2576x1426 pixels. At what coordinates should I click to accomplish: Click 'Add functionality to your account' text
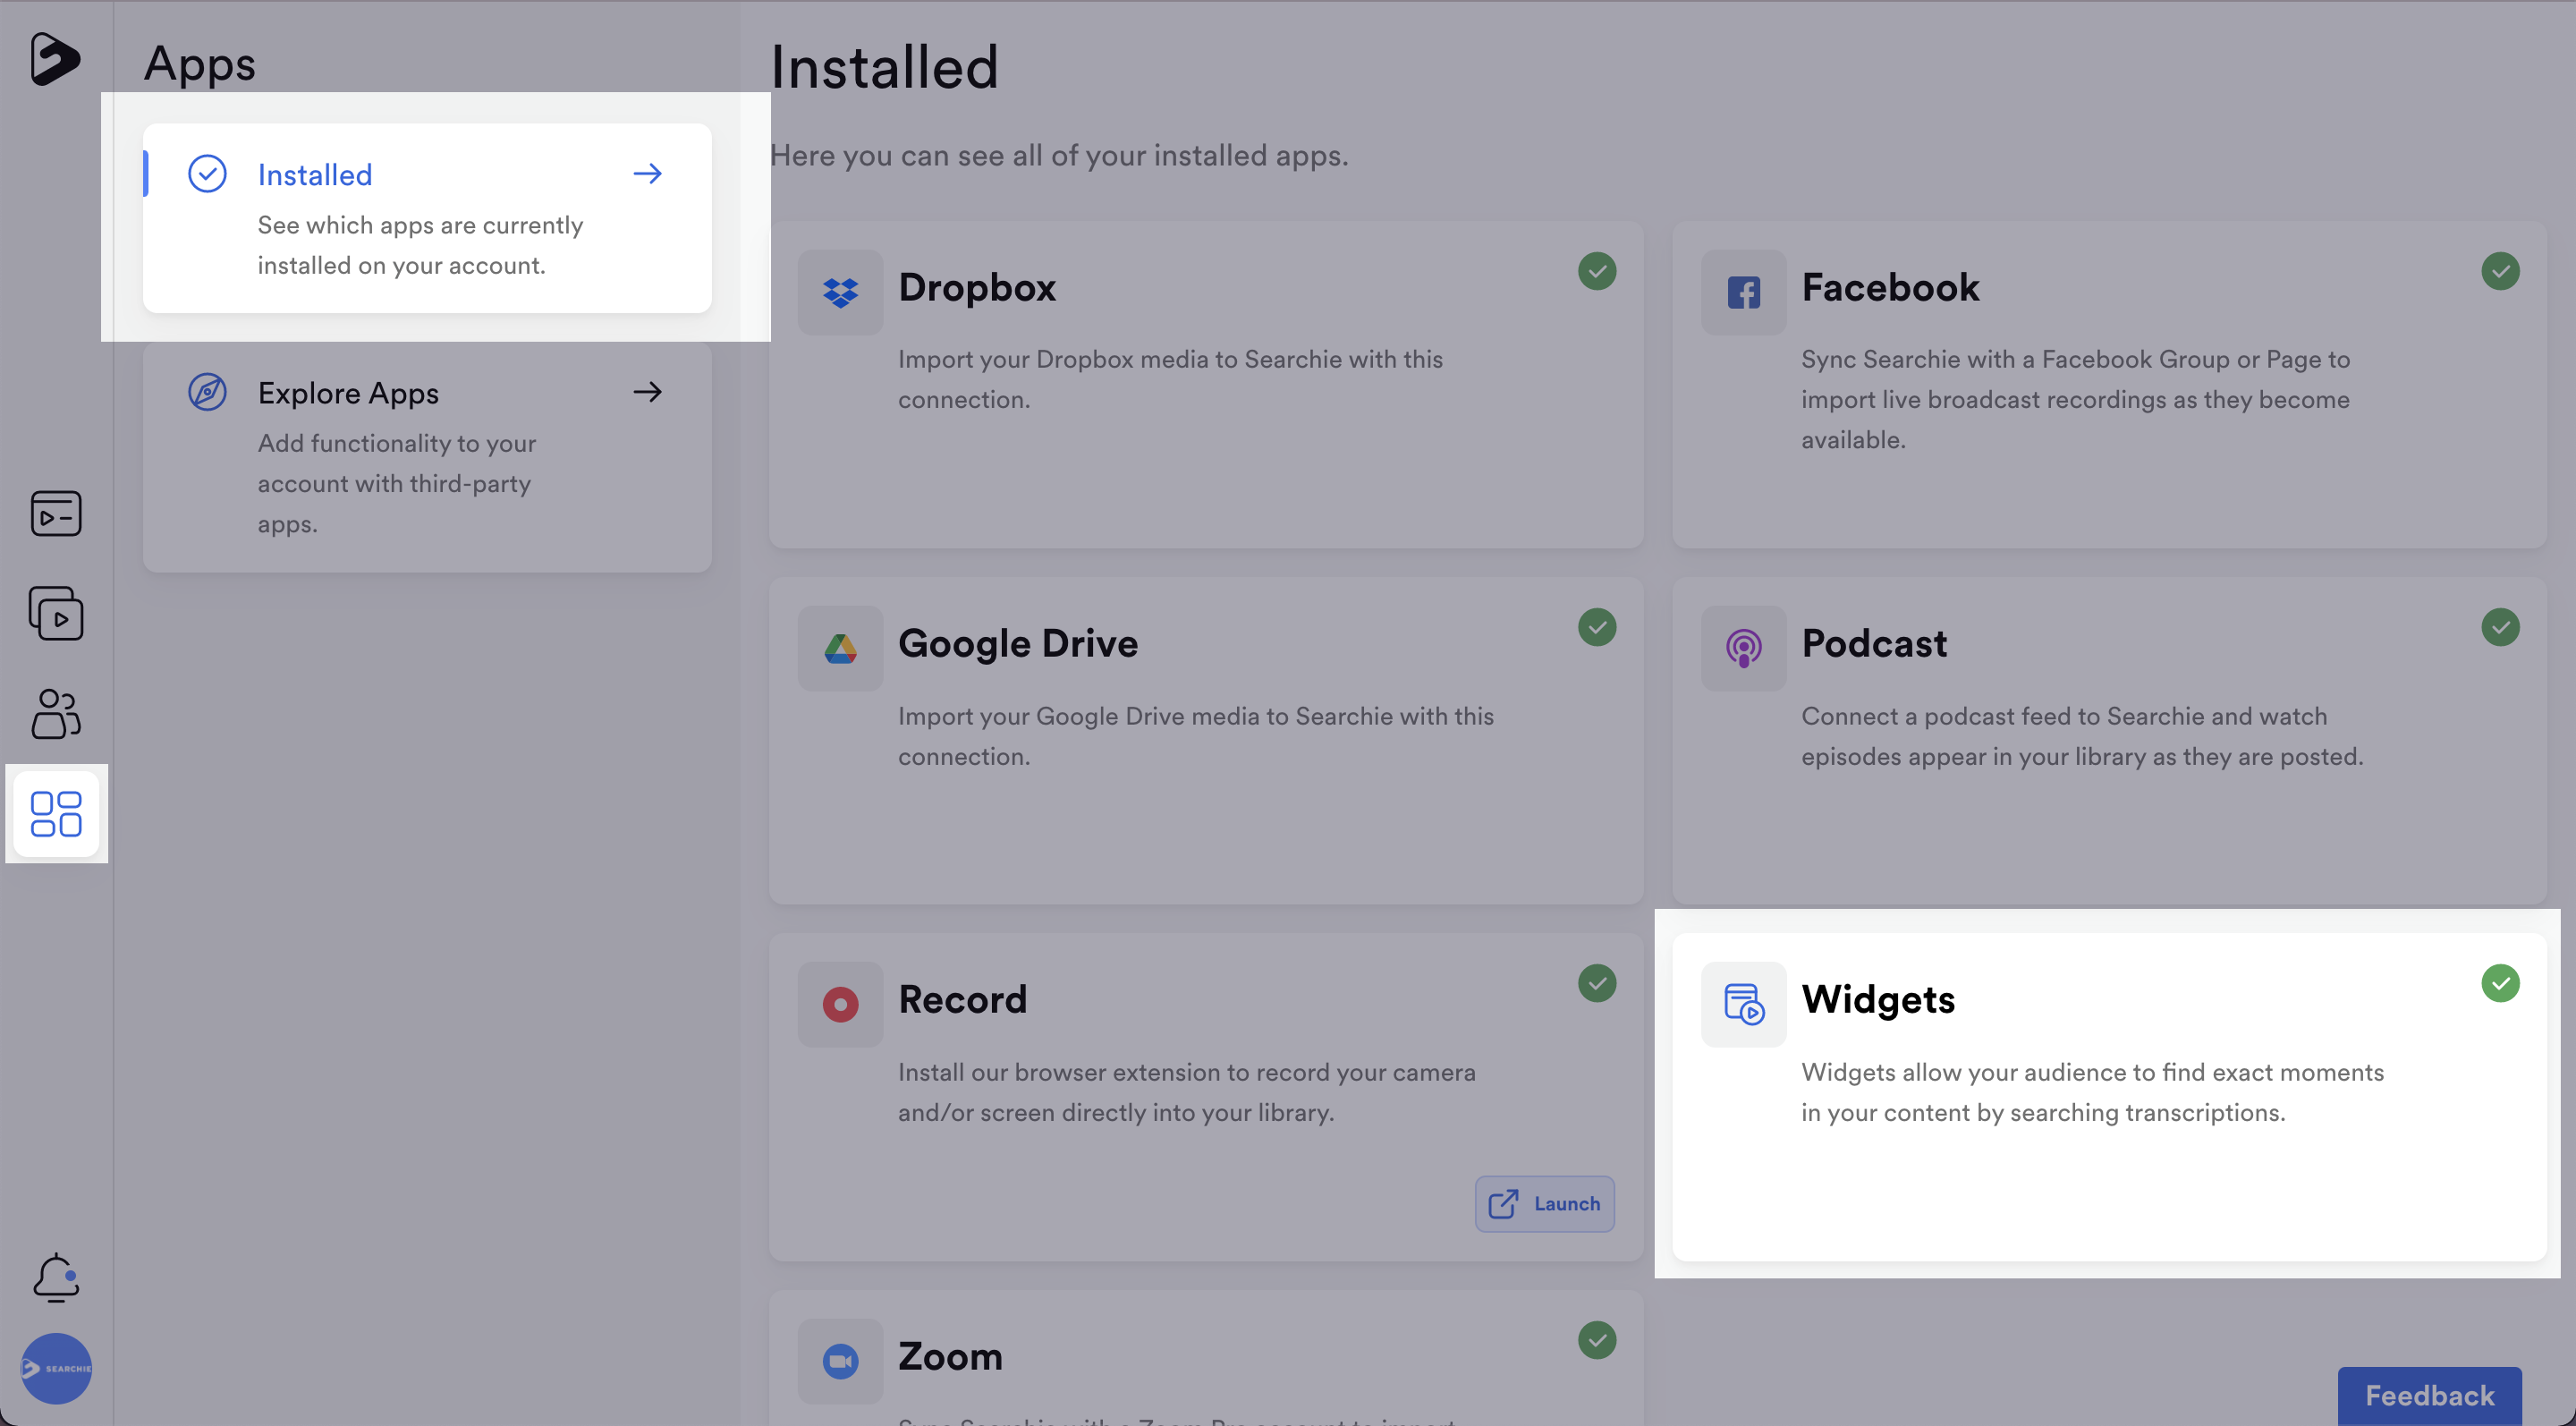tap(397, 483)
